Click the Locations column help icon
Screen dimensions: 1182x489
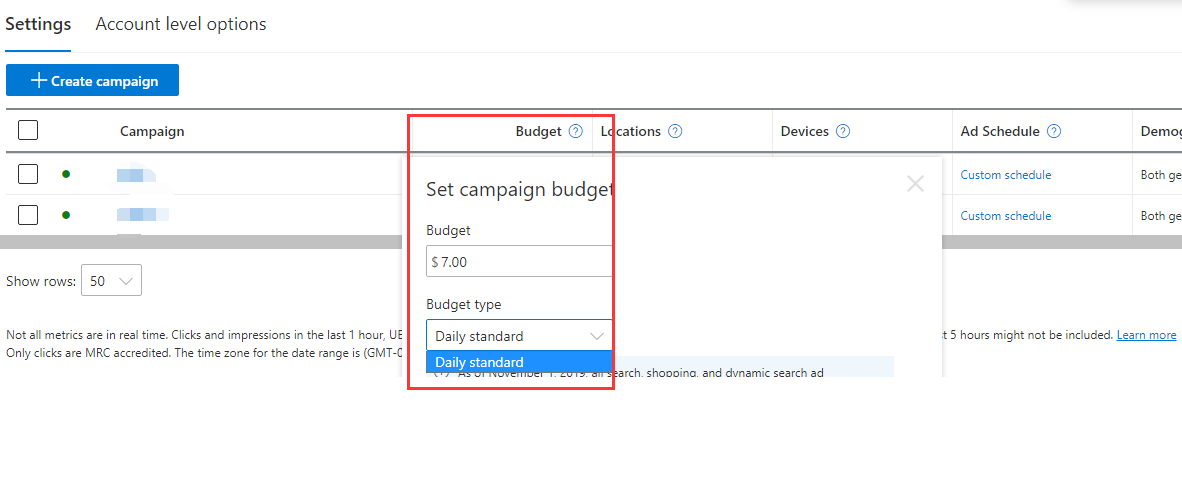point(675,131)
